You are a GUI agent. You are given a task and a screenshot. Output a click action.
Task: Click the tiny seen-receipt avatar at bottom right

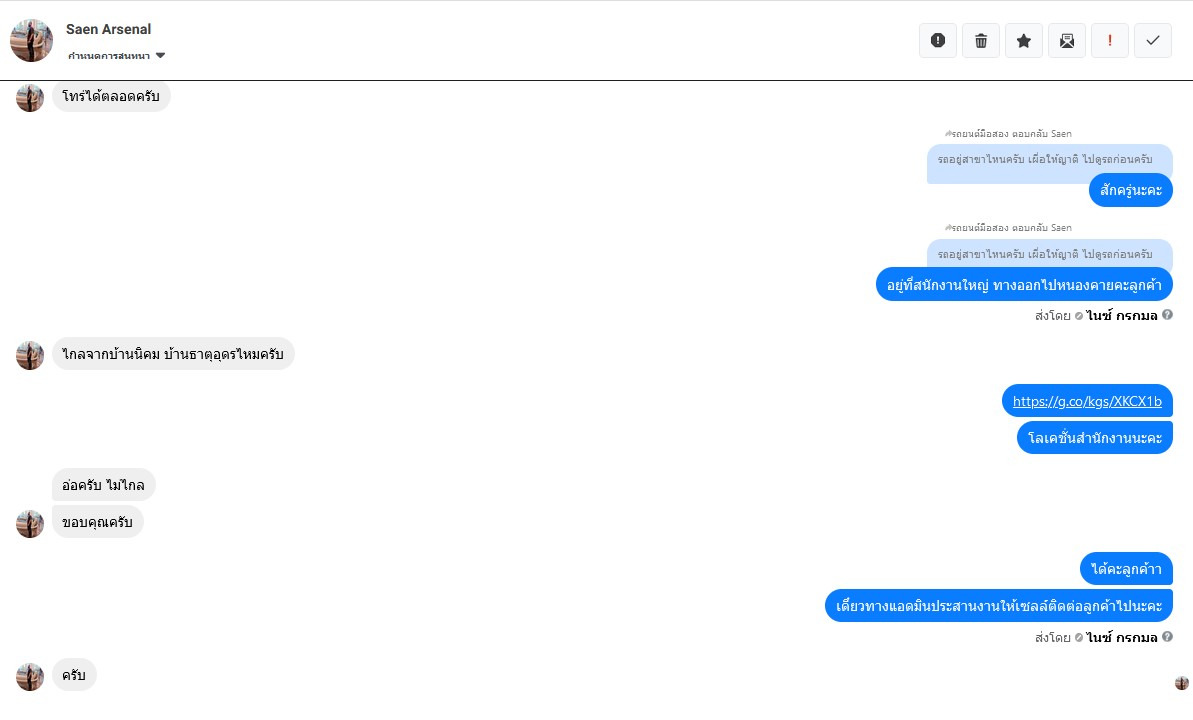coord(1182,683)
